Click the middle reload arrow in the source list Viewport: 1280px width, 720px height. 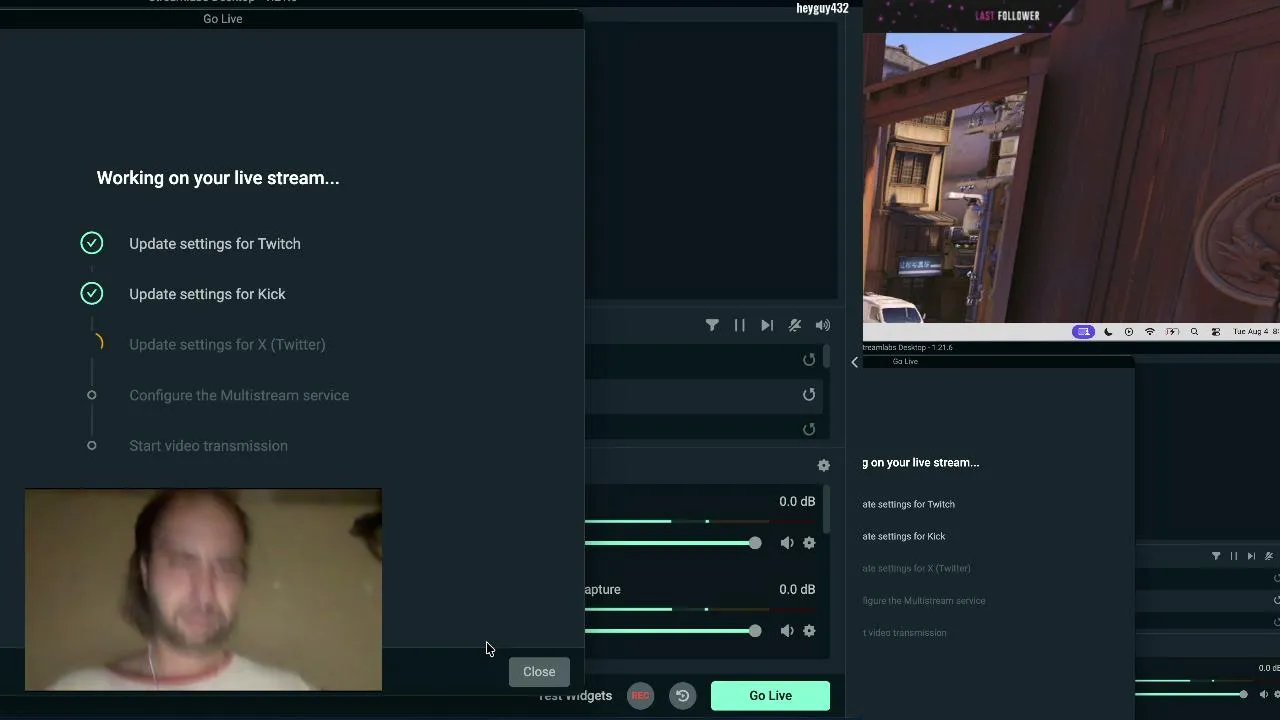[809, 395]
